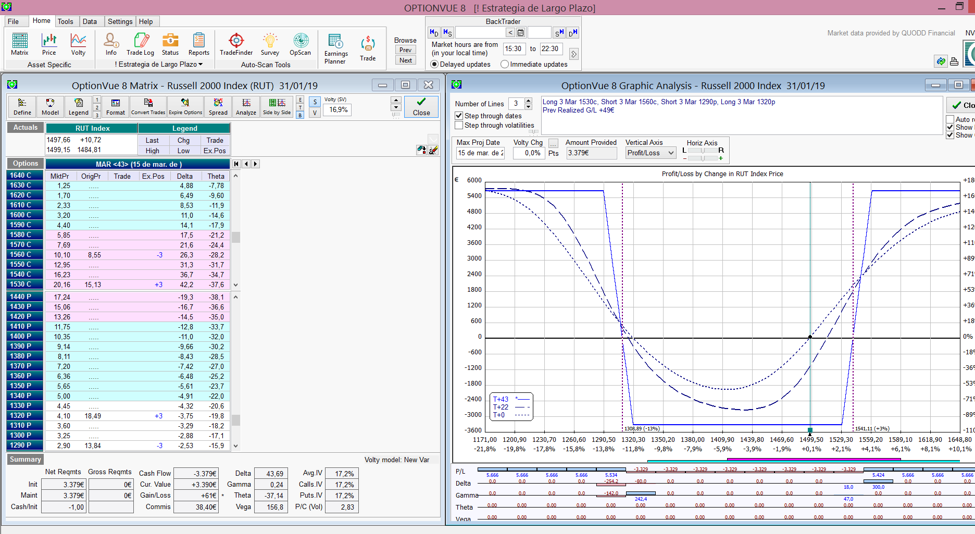This screenshot has height=534, width=975.
Task: Open the Earnings Planner
Action: pos(335,48)
